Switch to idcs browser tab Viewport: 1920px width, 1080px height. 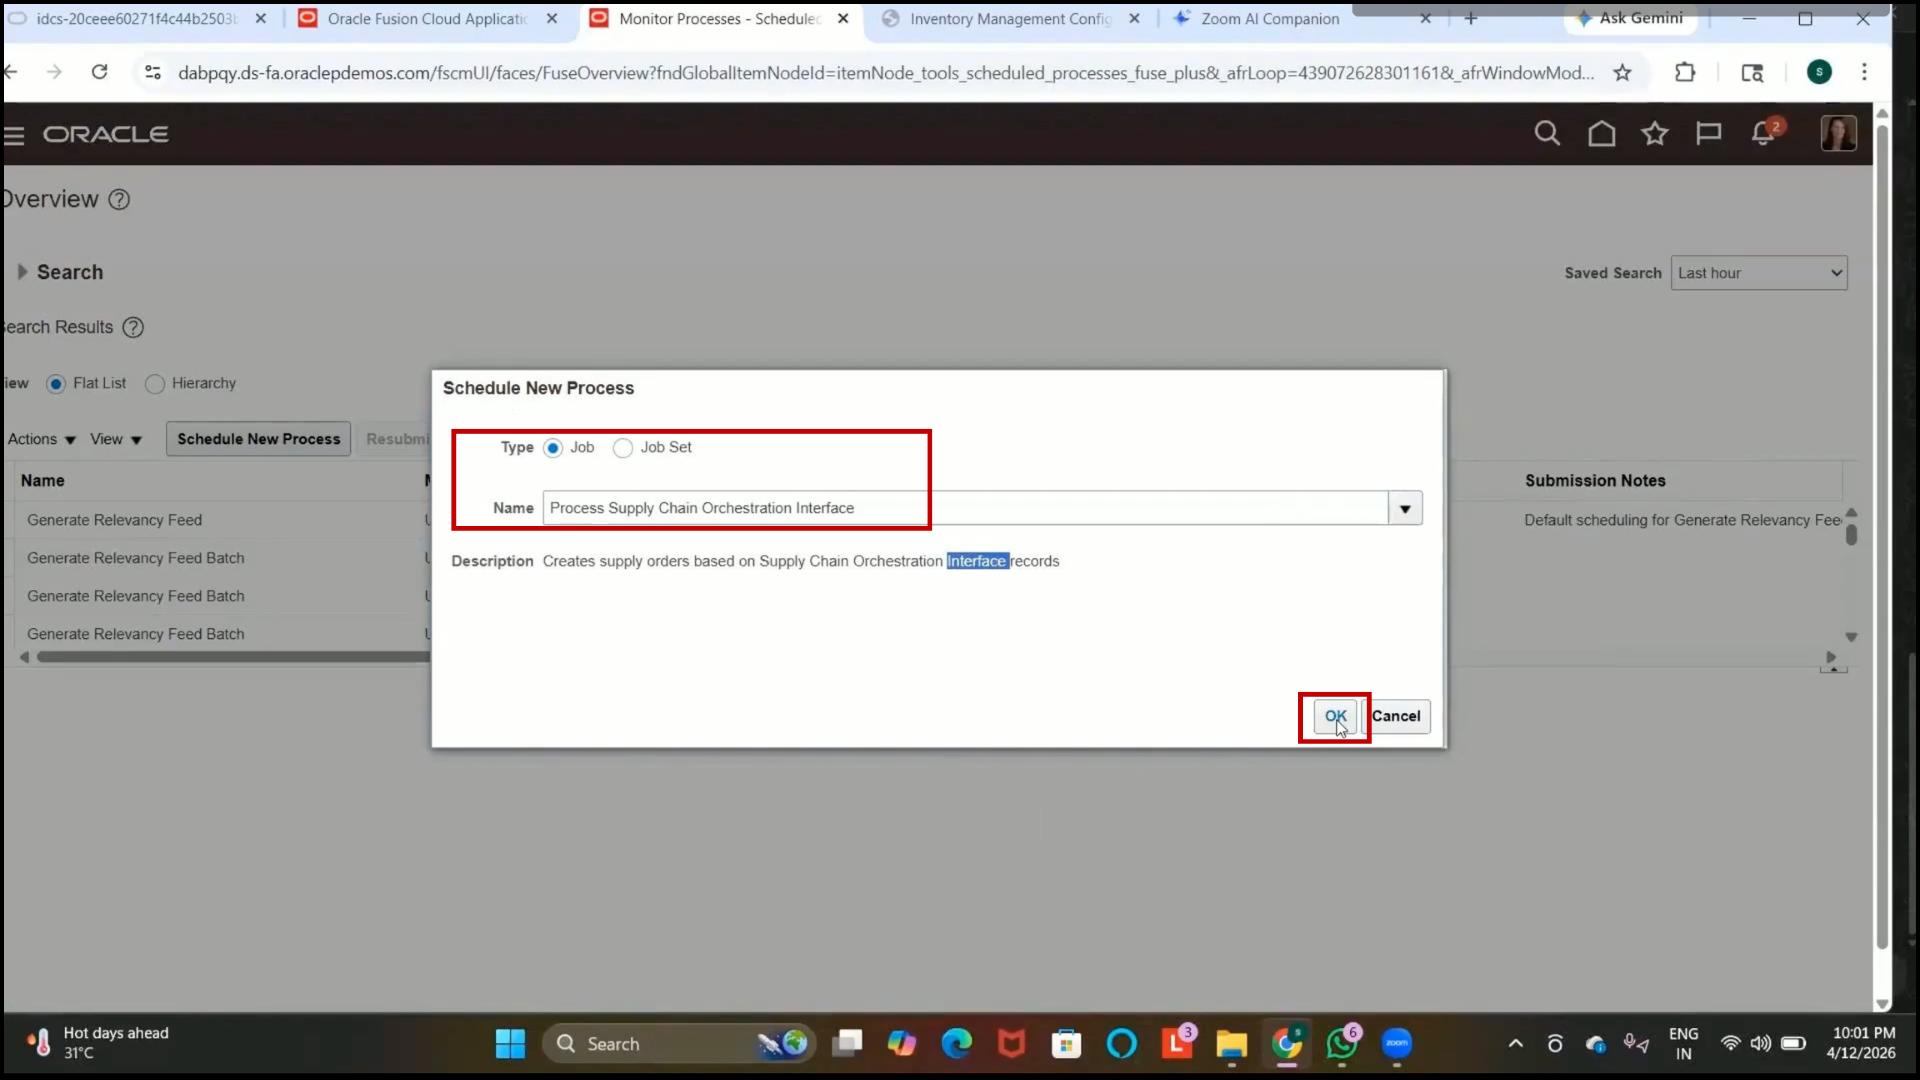tap(135, 18)
